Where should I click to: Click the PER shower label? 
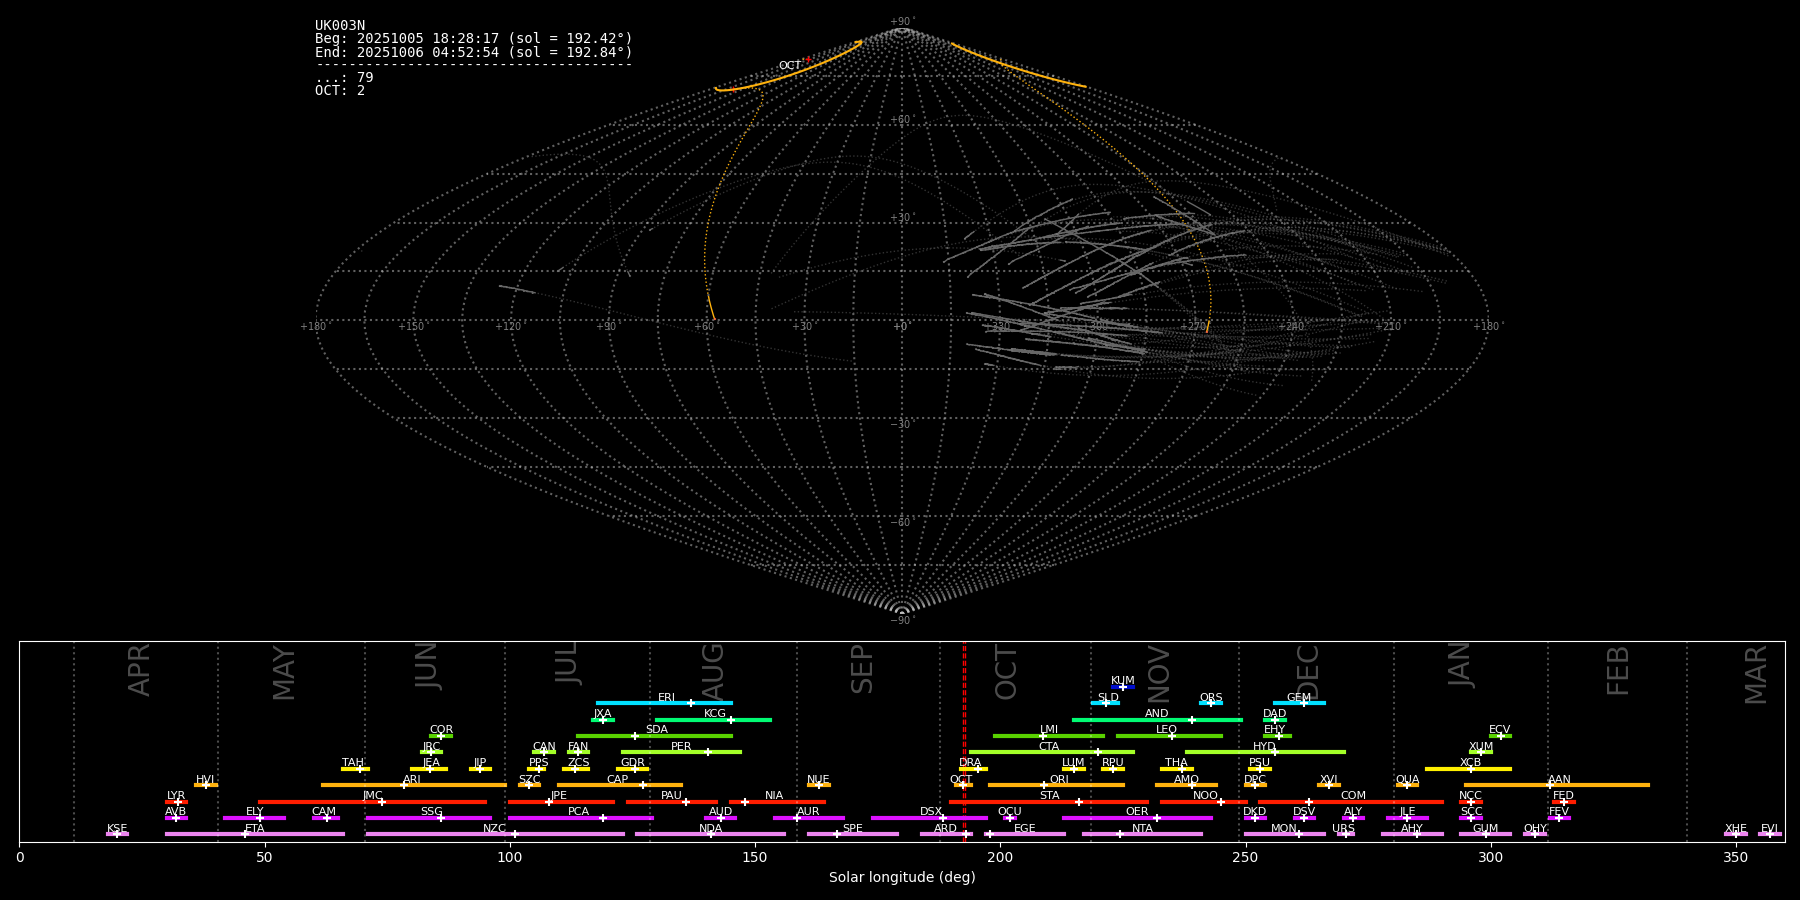(681, 747)
